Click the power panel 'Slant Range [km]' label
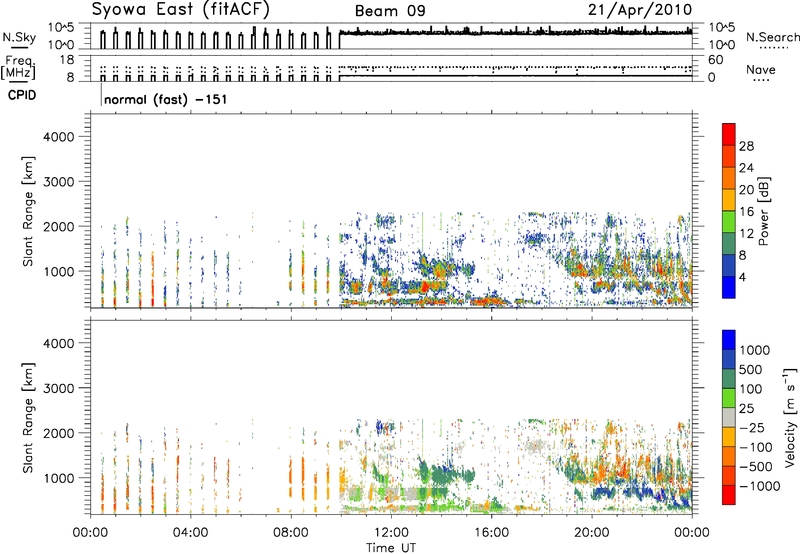Viewport: 800px width, 554px height. [x=28, y=211]
